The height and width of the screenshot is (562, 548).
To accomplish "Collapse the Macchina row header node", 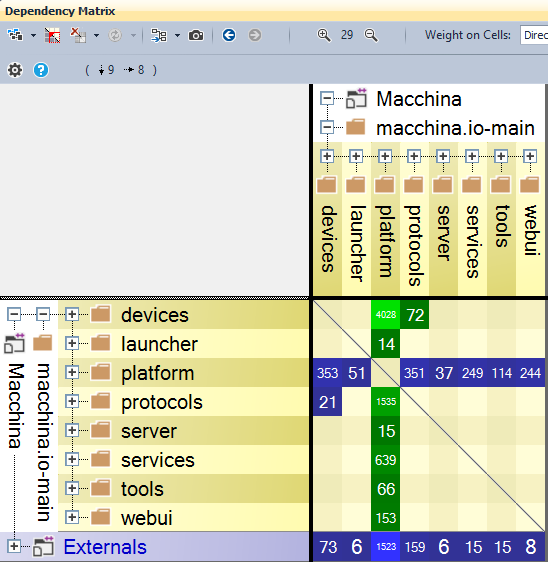I will [x=14, y=314].
